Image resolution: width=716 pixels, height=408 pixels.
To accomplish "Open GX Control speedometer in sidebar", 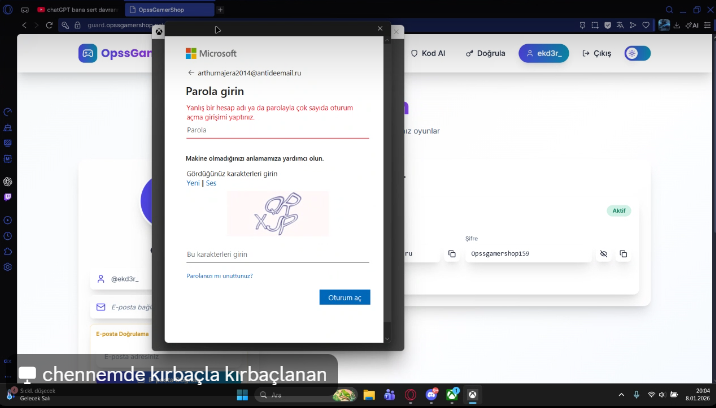I will pos(8,112).
